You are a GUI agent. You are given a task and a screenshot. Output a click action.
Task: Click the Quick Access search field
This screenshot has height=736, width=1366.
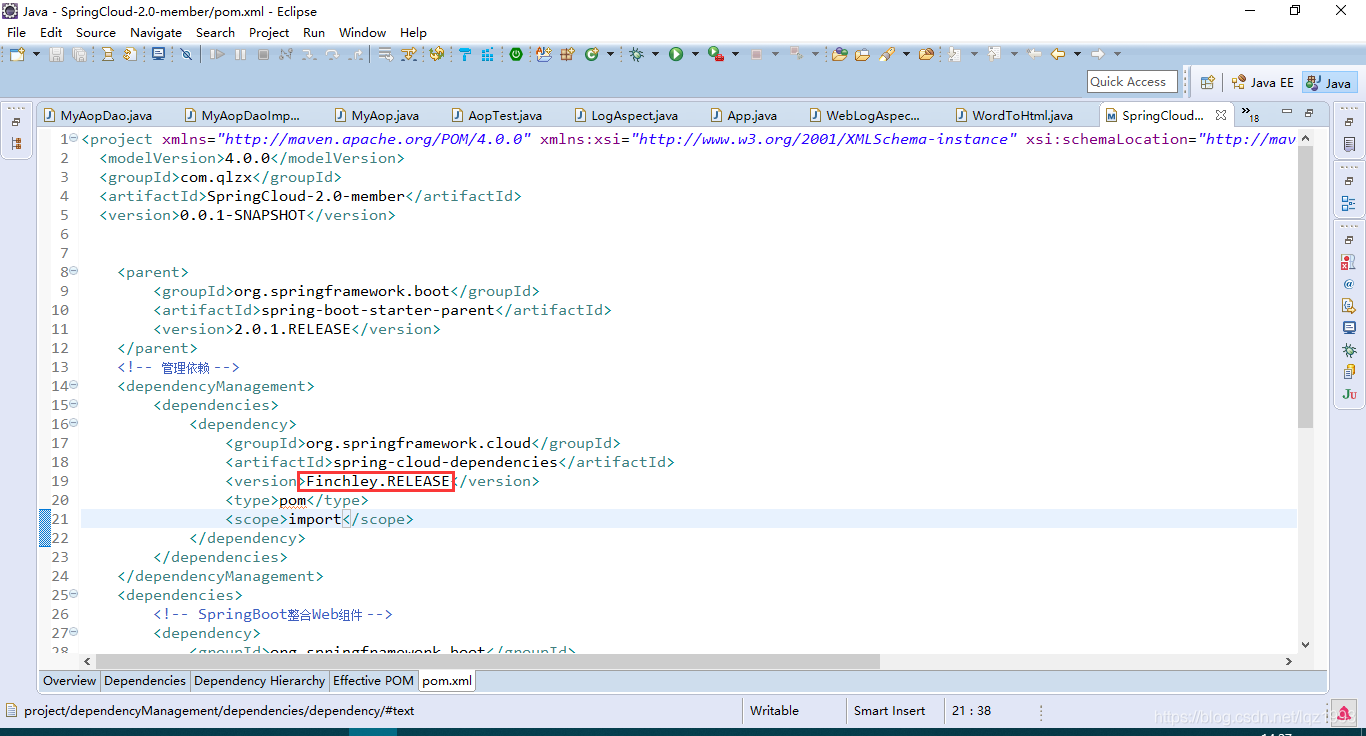1131,82
